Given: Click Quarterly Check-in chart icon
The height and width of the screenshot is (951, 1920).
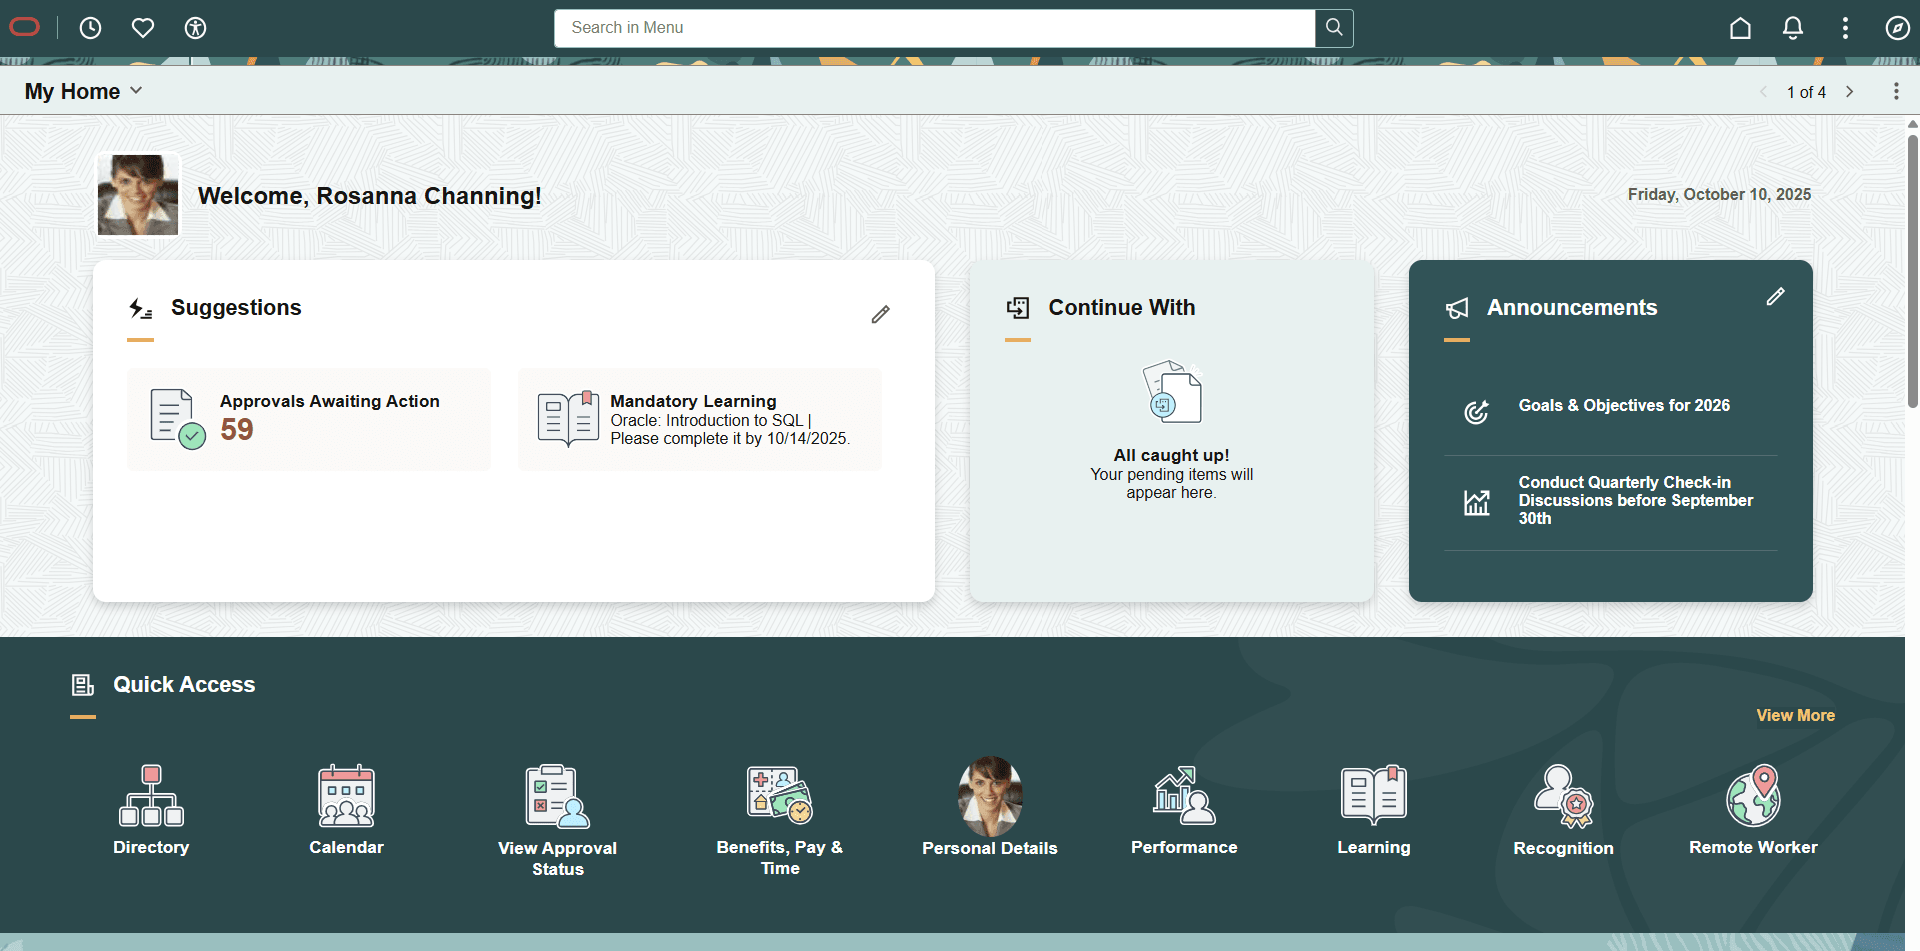Looking at the screenshot, I should (x=1477, y=502).
